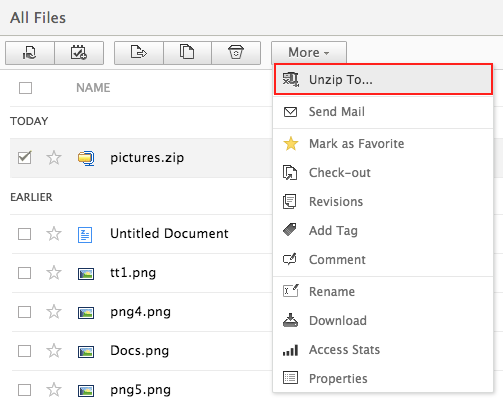
Task: Open the png4.png file name link
Action: [140, 312]
